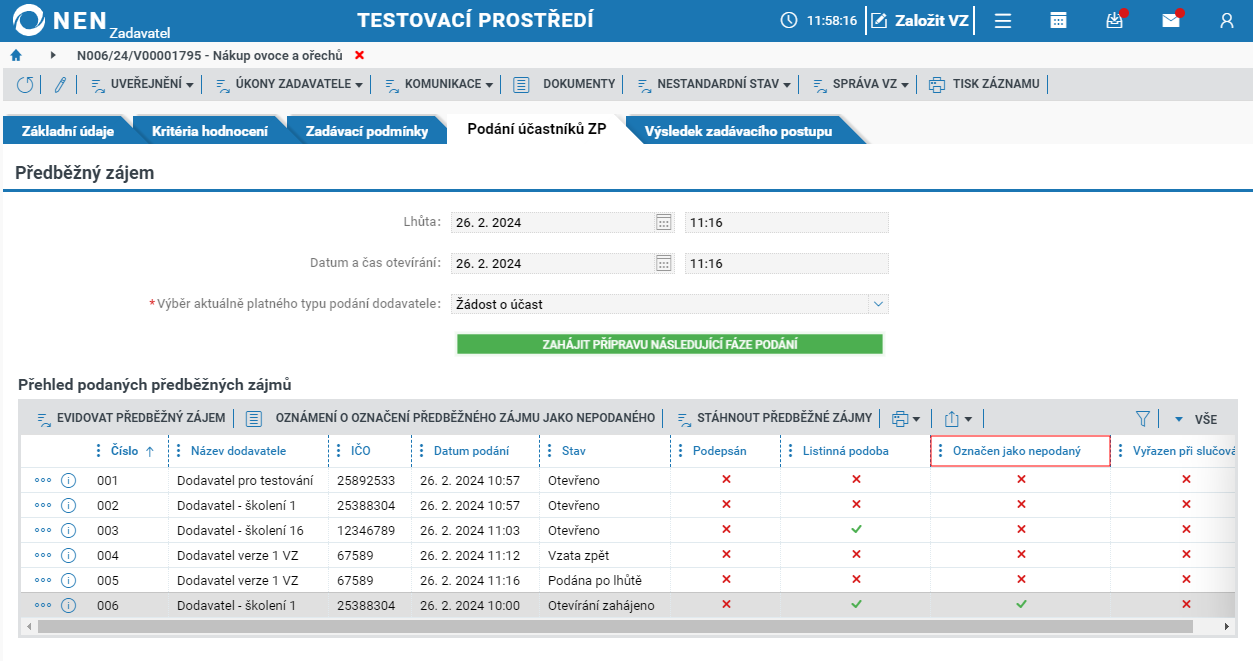Open the user profile icon
Screen dimensions: 1253x661
[1227, 20]
